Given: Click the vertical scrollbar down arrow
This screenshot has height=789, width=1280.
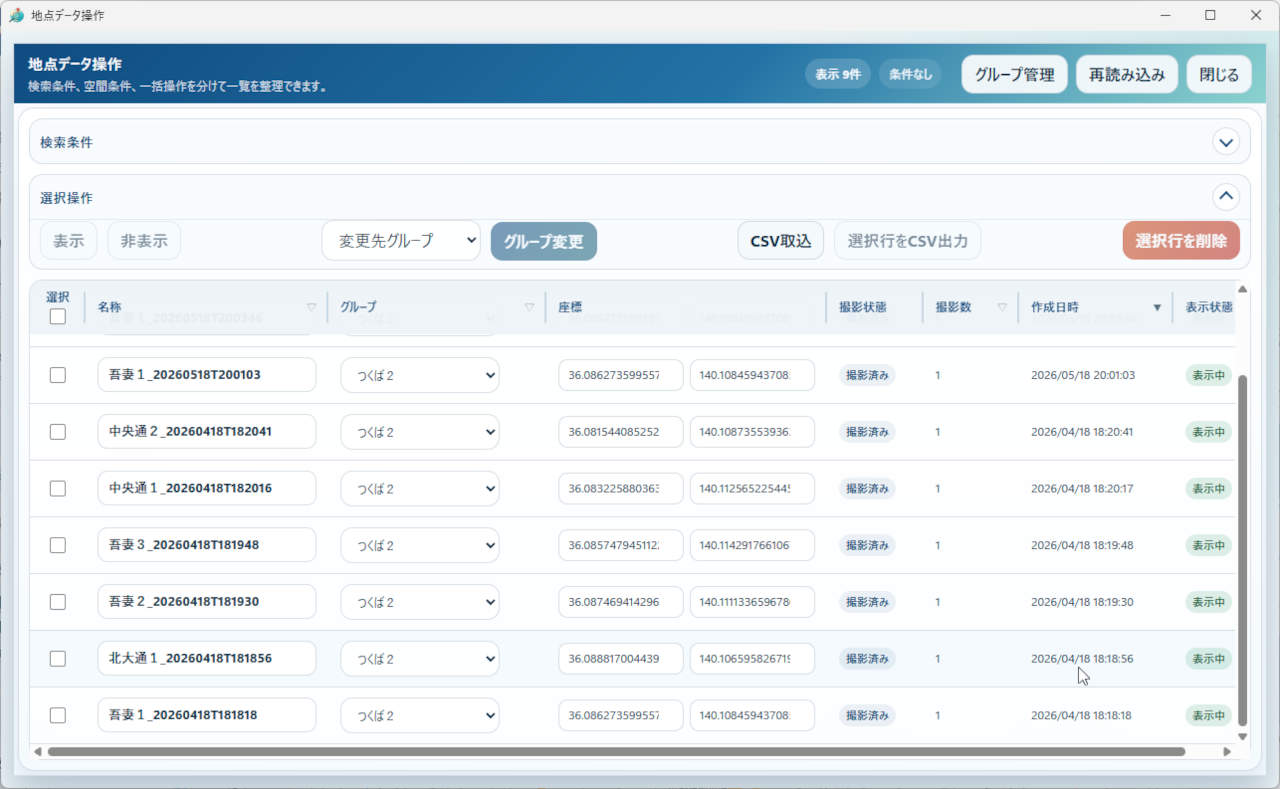Looking at the screenshot, I should pos(1243,736).
